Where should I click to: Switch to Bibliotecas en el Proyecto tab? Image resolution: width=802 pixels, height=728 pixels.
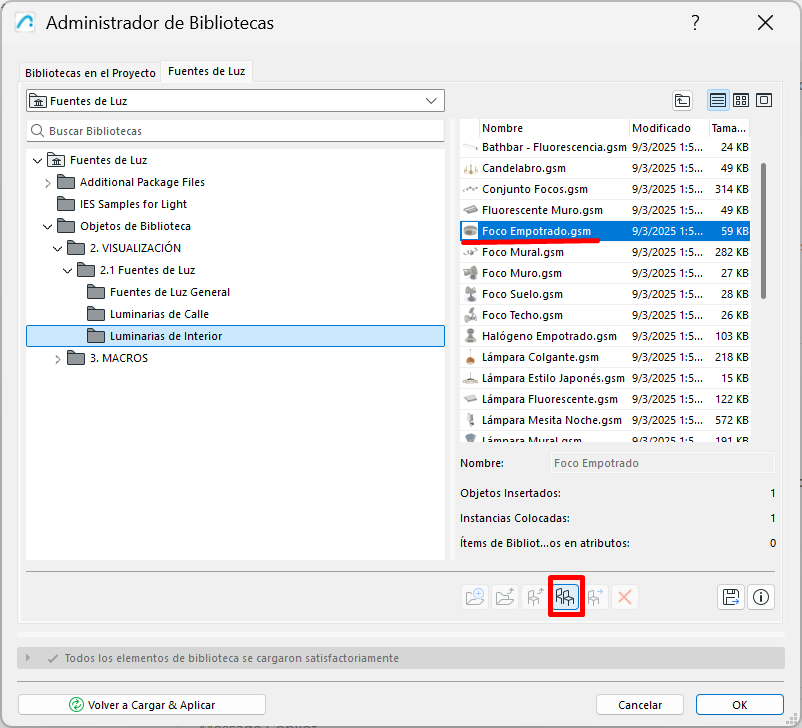[90, 73]
